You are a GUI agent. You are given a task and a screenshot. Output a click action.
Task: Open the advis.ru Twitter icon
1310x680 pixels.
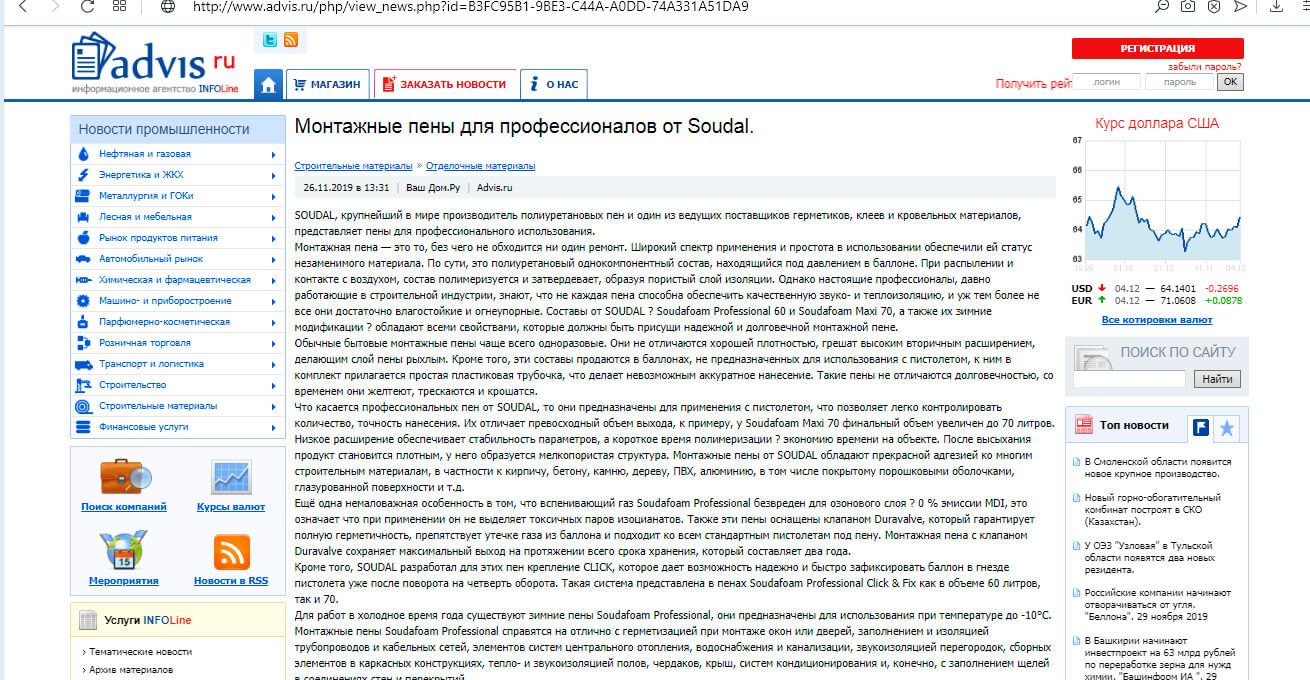tap(270, 40)
